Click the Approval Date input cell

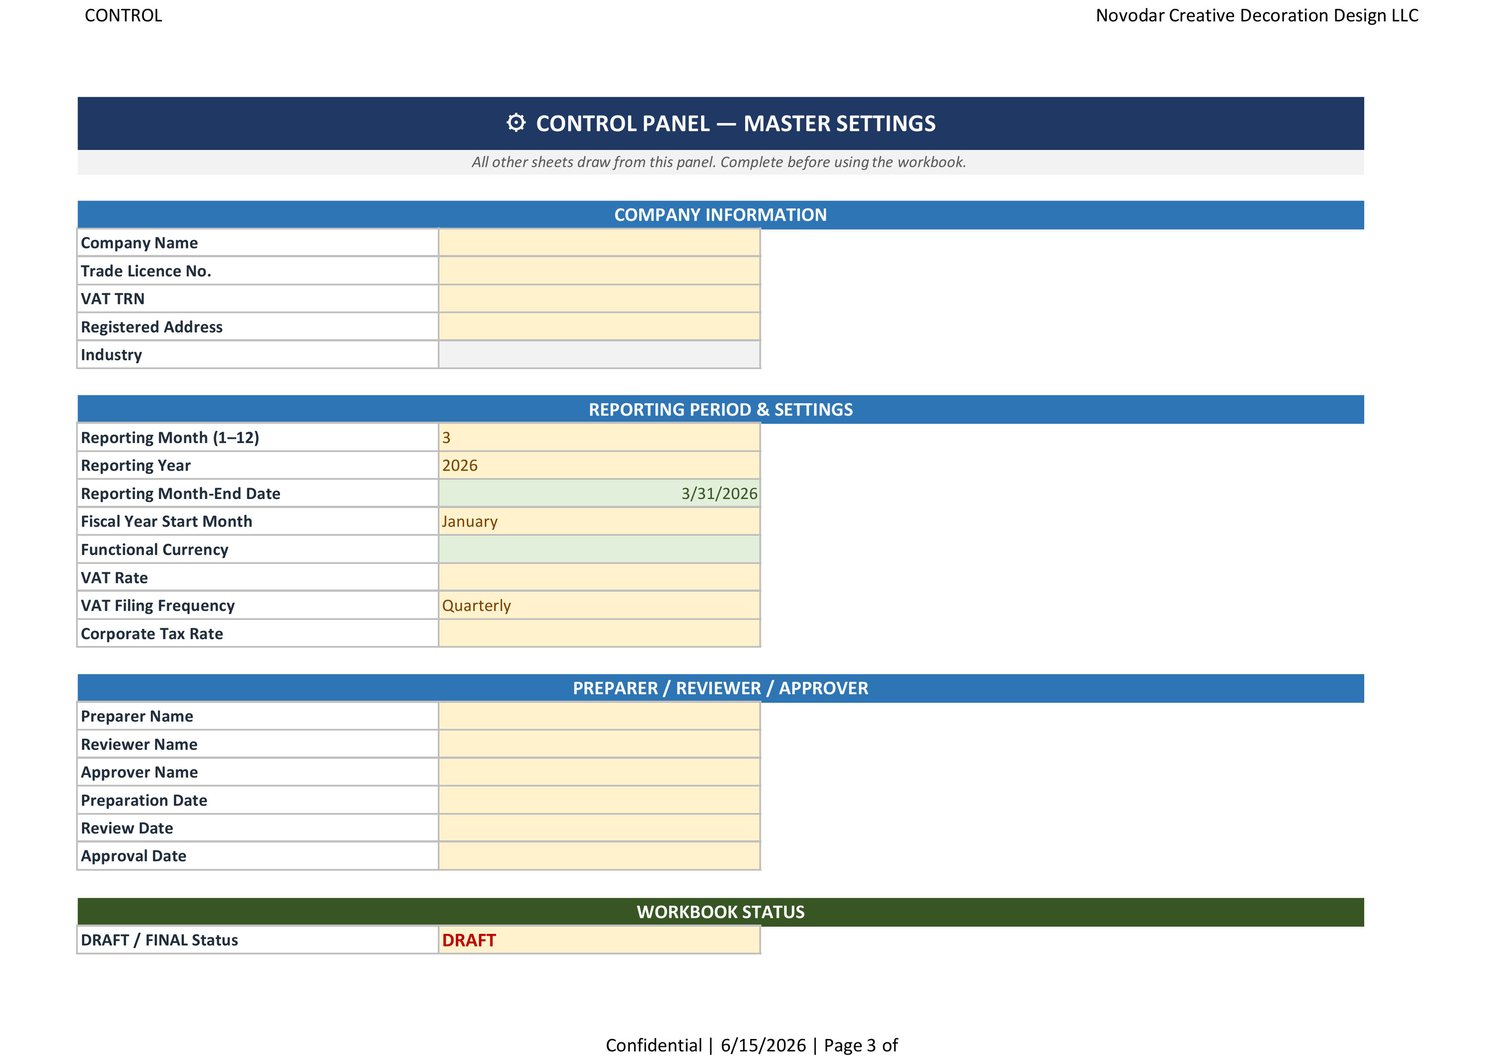pyautogui.click(x=599, y=857)
